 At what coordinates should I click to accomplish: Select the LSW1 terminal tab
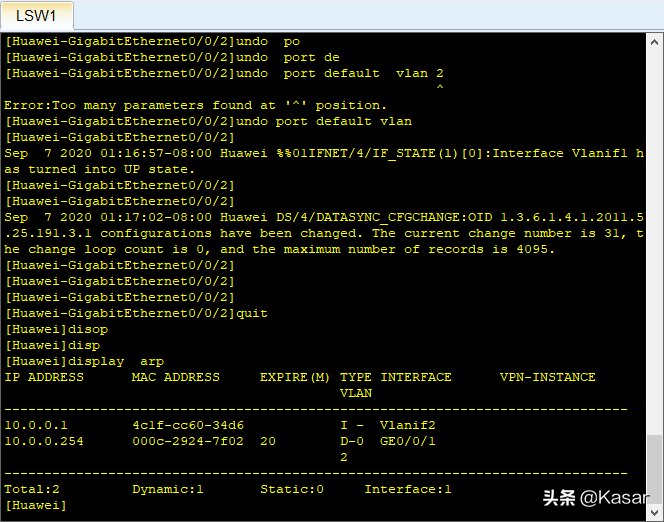[36, 16]
